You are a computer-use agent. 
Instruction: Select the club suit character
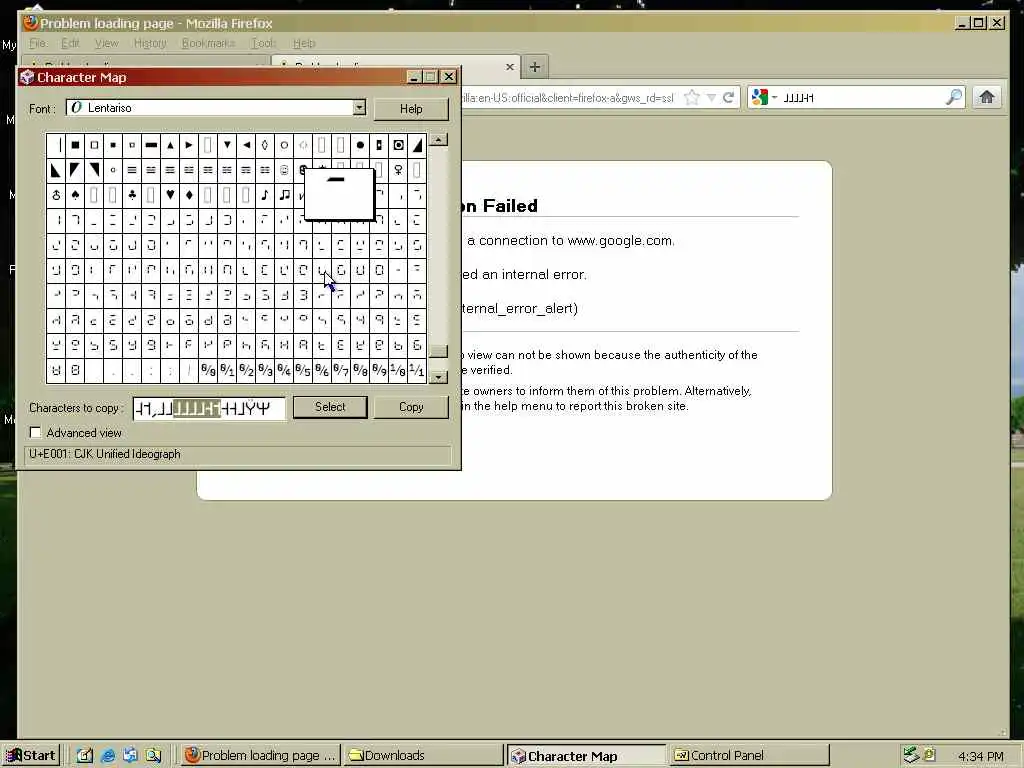click(132, 195)
